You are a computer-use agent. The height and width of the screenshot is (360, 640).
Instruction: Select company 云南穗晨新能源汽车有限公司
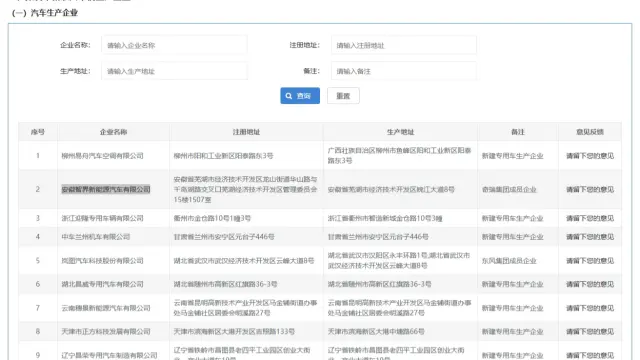pos(106,308)
